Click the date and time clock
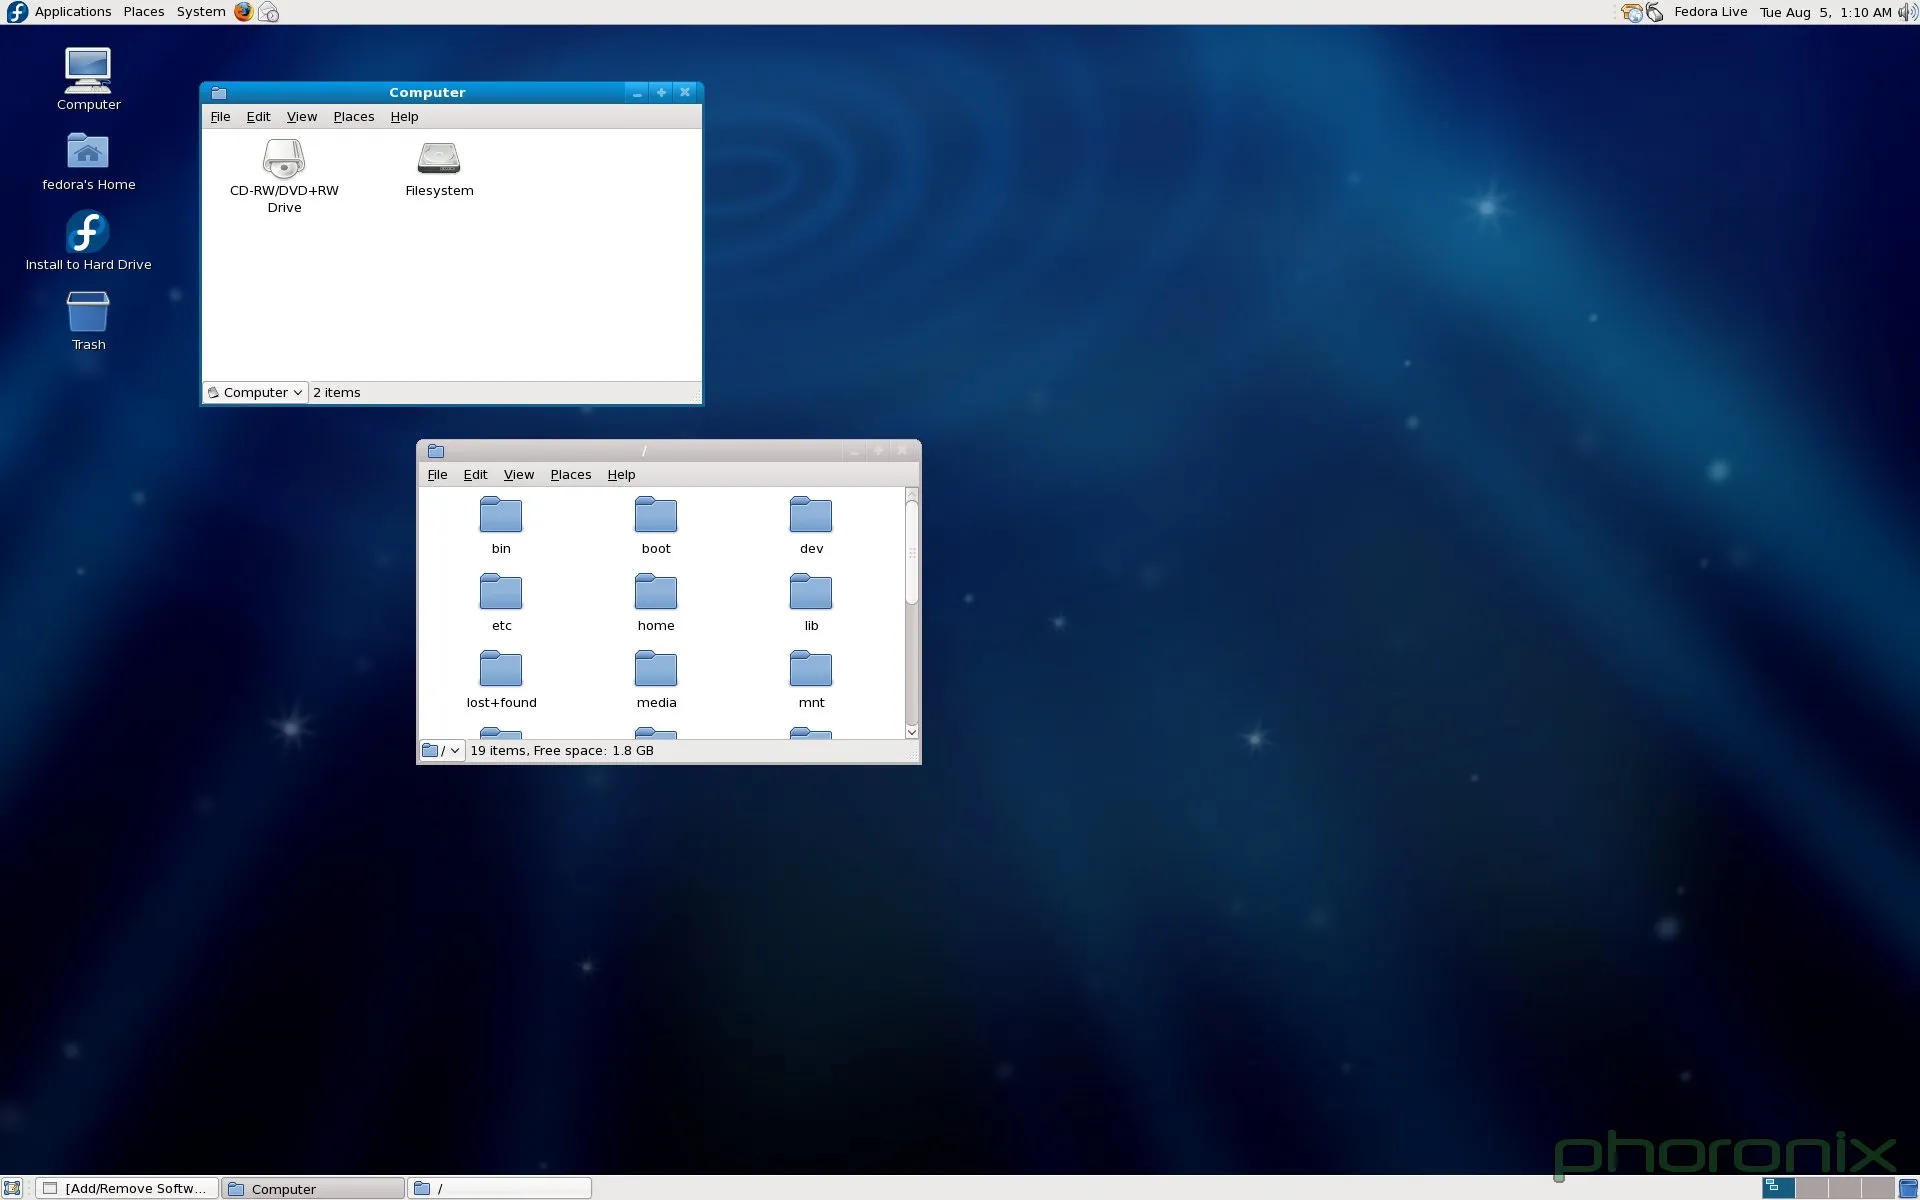This screenshot has height=1200, width=1920. pos(1825,12)
